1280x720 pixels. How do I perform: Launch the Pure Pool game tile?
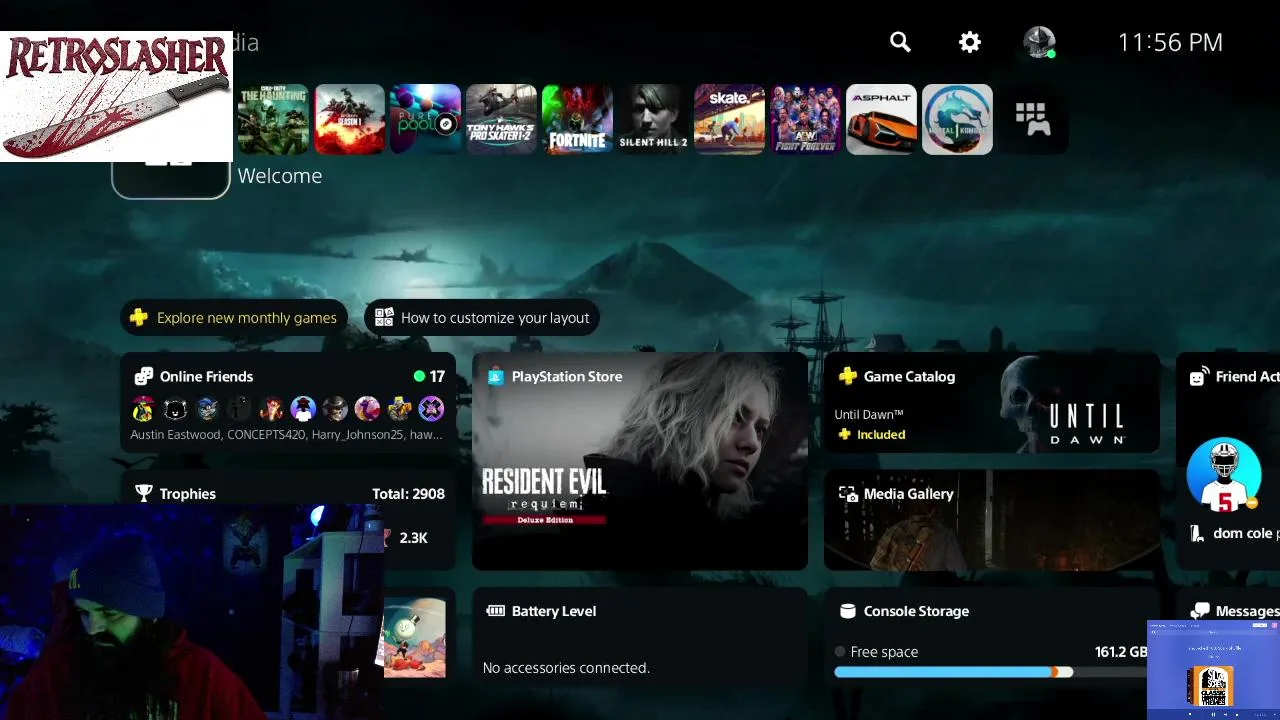tap(425, 119)
